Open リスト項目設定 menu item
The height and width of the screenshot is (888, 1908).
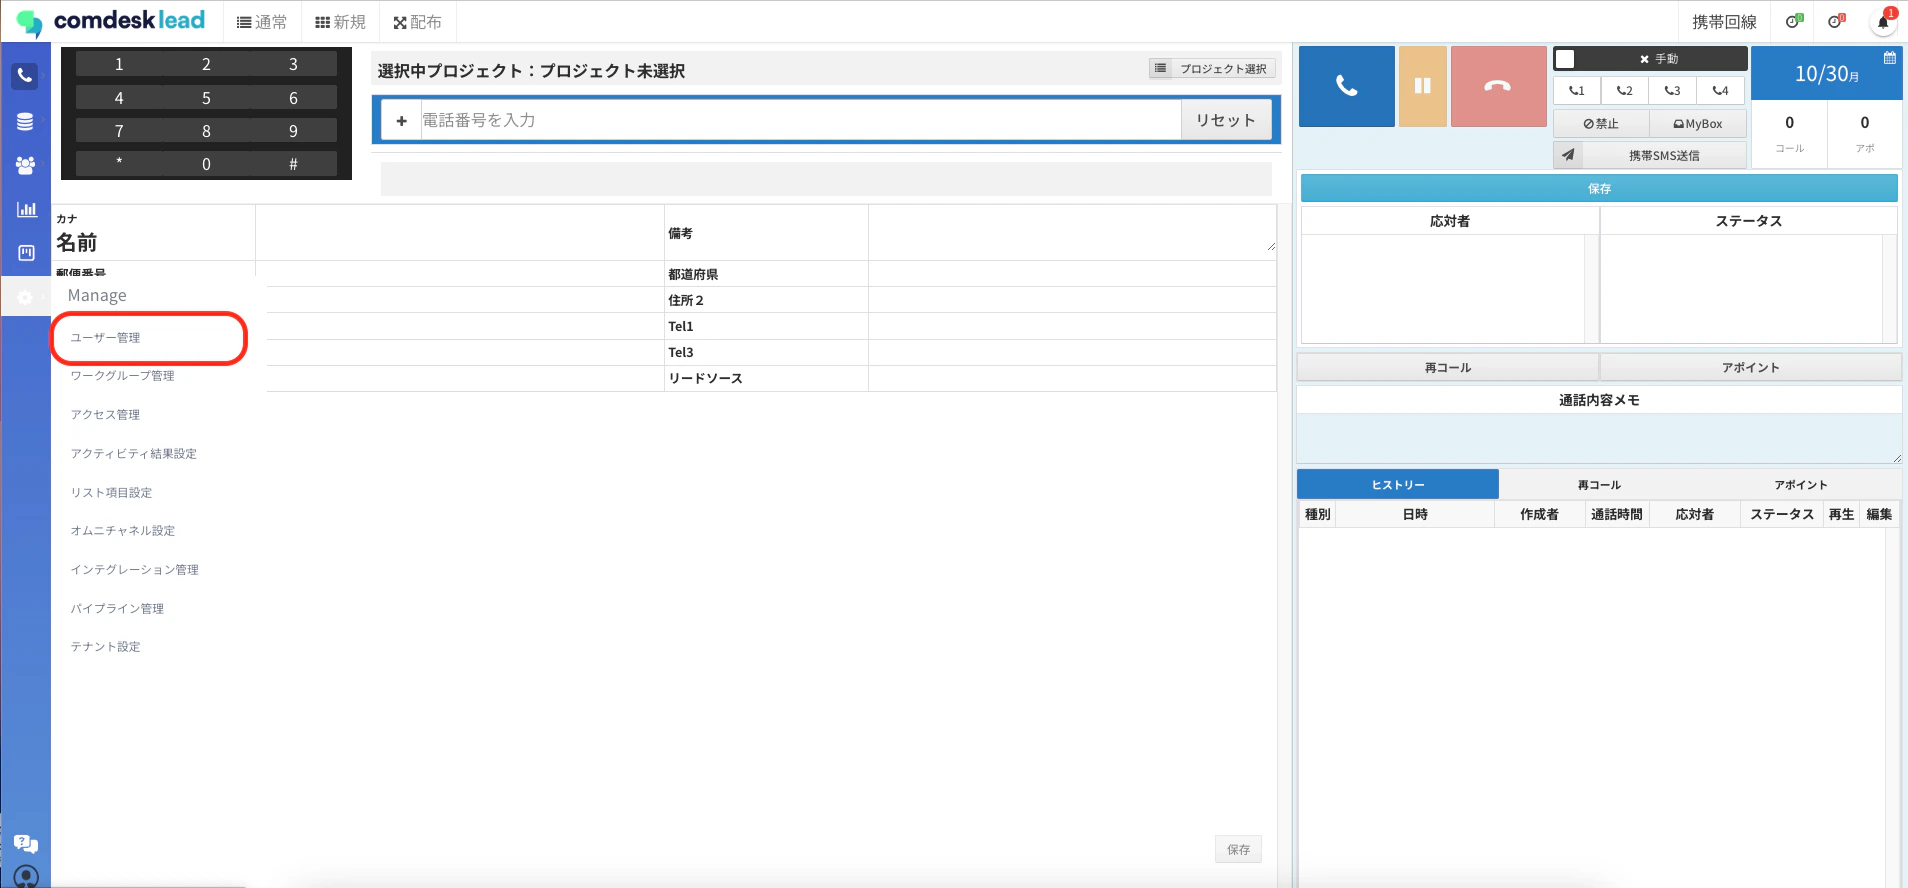click(111, 493)
